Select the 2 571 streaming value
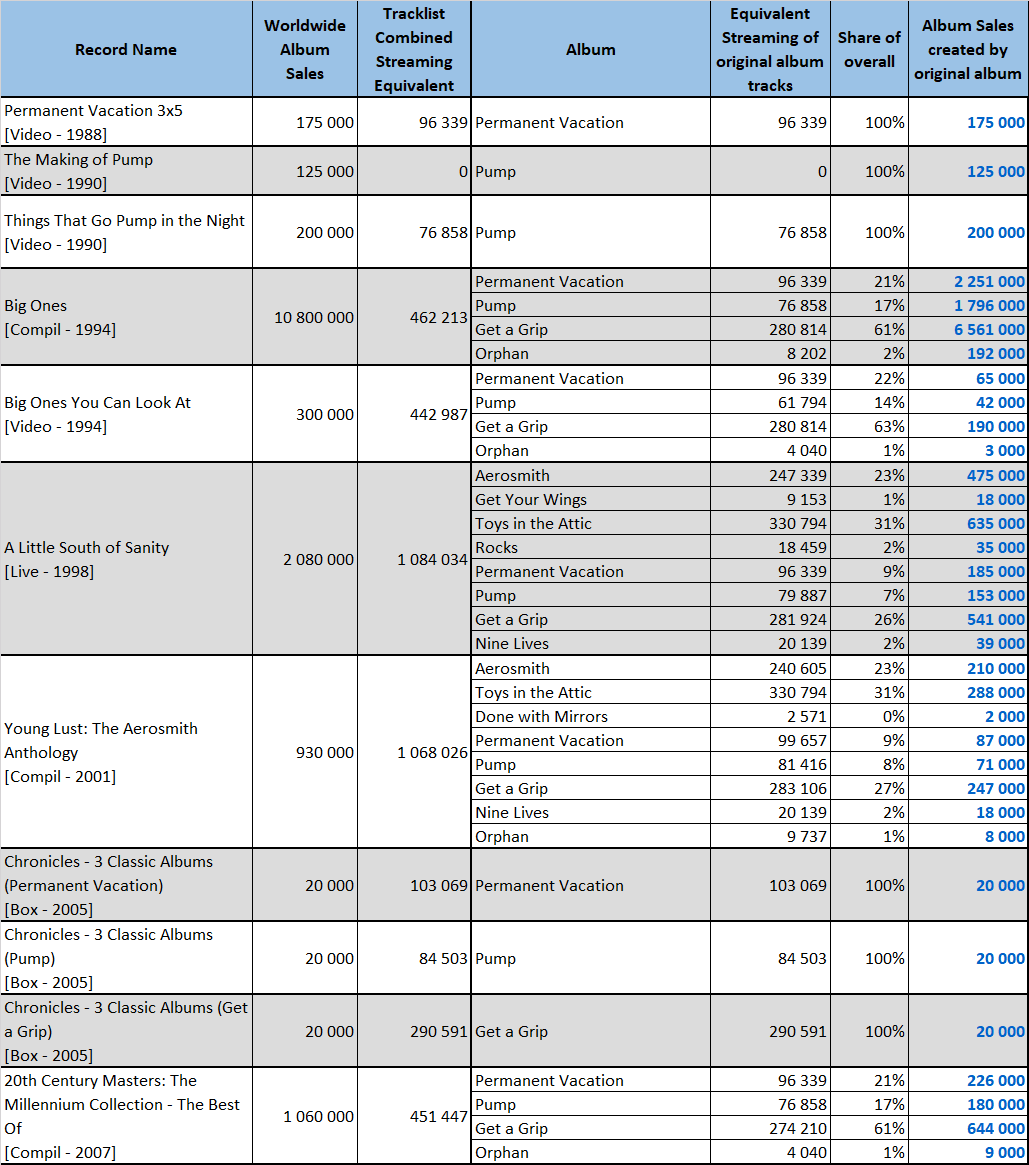This screenshot has height=1165, width=1029. tap(808, 716)
